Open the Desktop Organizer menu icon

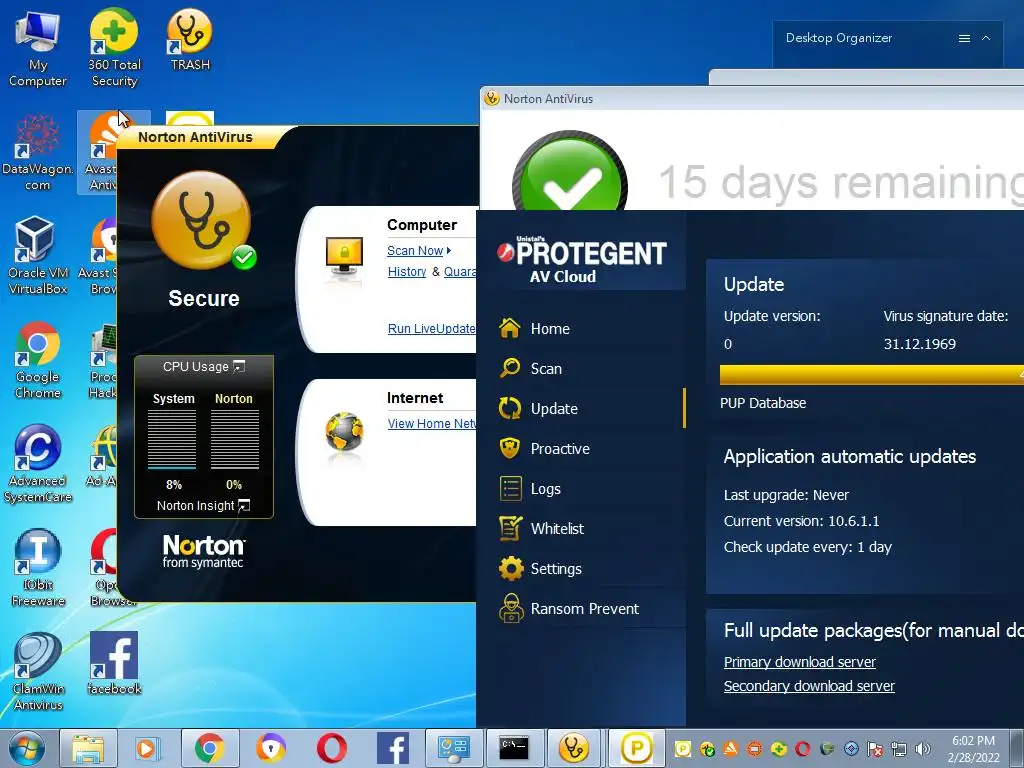(x=964, y=39)
